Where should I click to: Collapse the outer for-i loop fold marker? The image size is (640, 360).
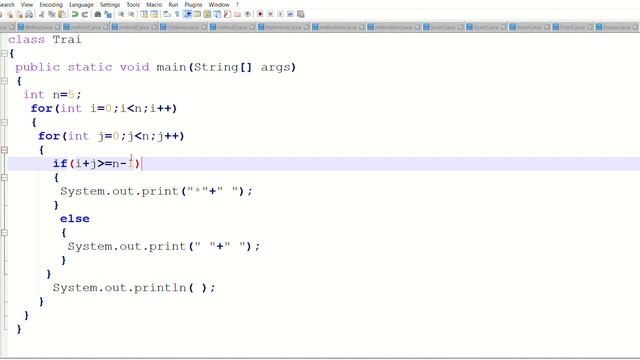[4, 122]
